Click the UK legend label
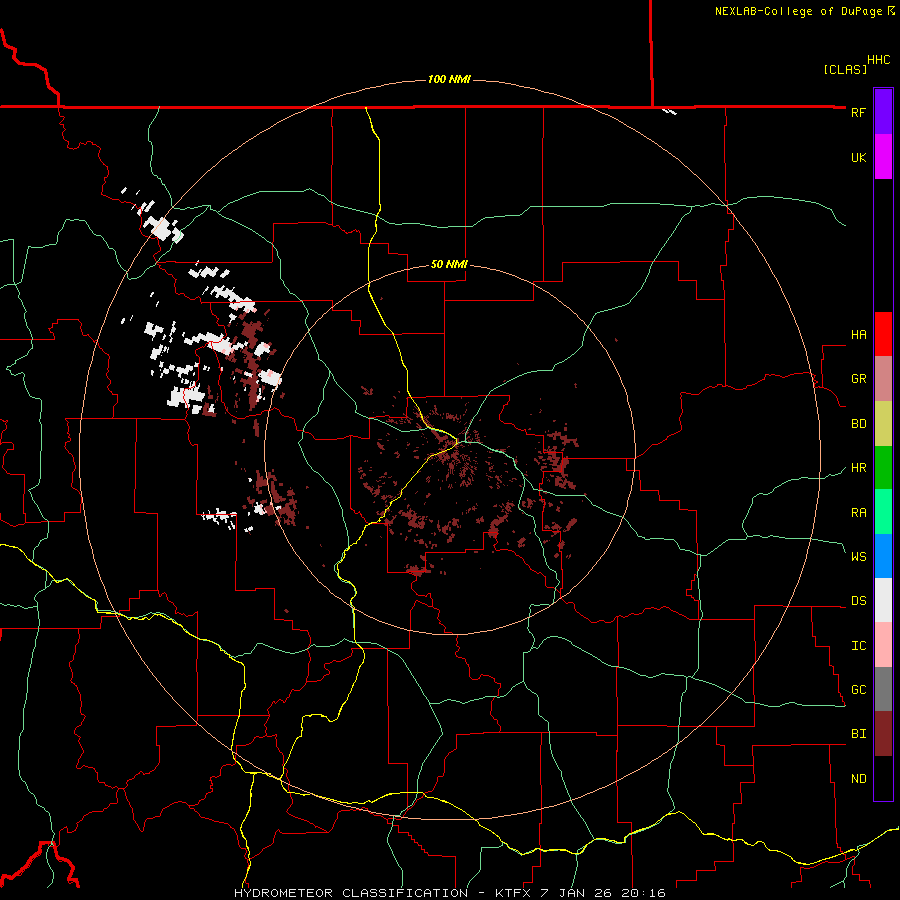This screenshot has height=900, width=900. coord(858,157)
